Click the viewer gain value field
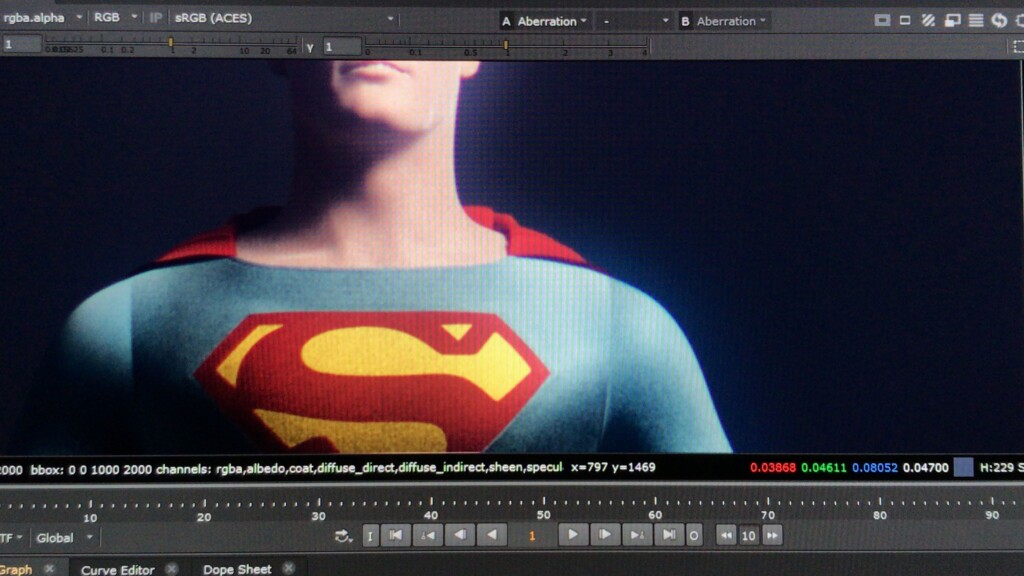Image resolution: width=1024 pixels, height=576 pixels. coord(21,44)
